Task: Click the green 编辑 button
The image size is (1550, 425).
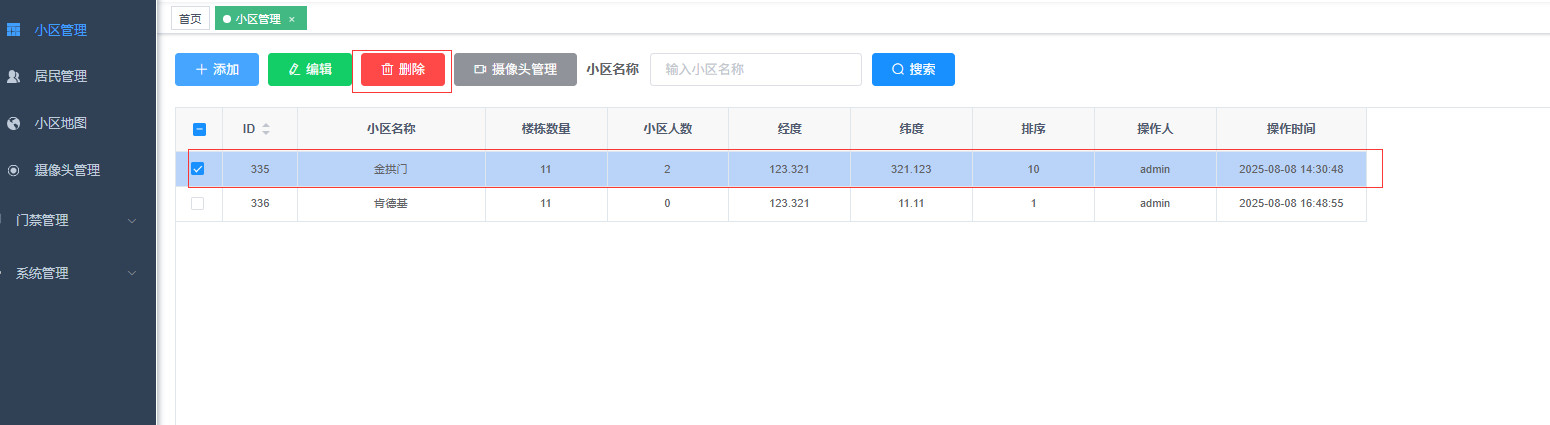Action: (x=310, y=69)
